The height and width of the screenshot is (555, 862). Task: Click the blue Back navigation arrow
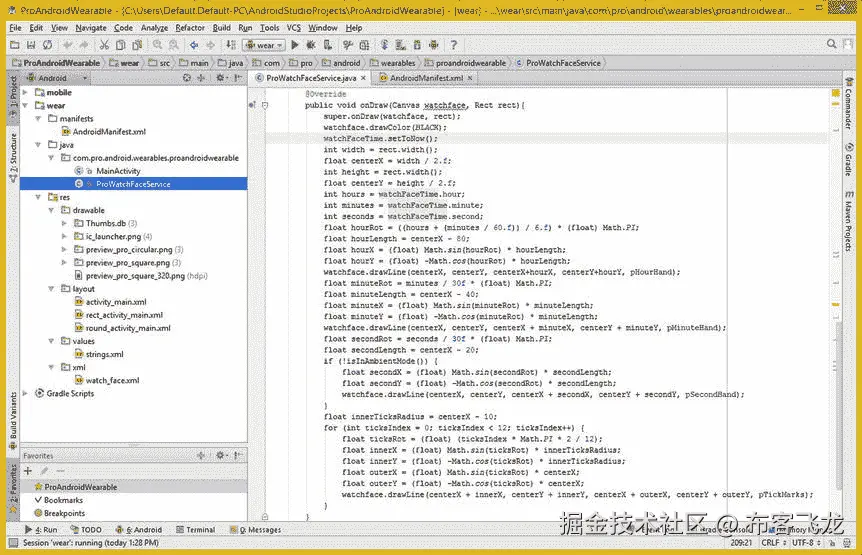click(x=194, y=45)
